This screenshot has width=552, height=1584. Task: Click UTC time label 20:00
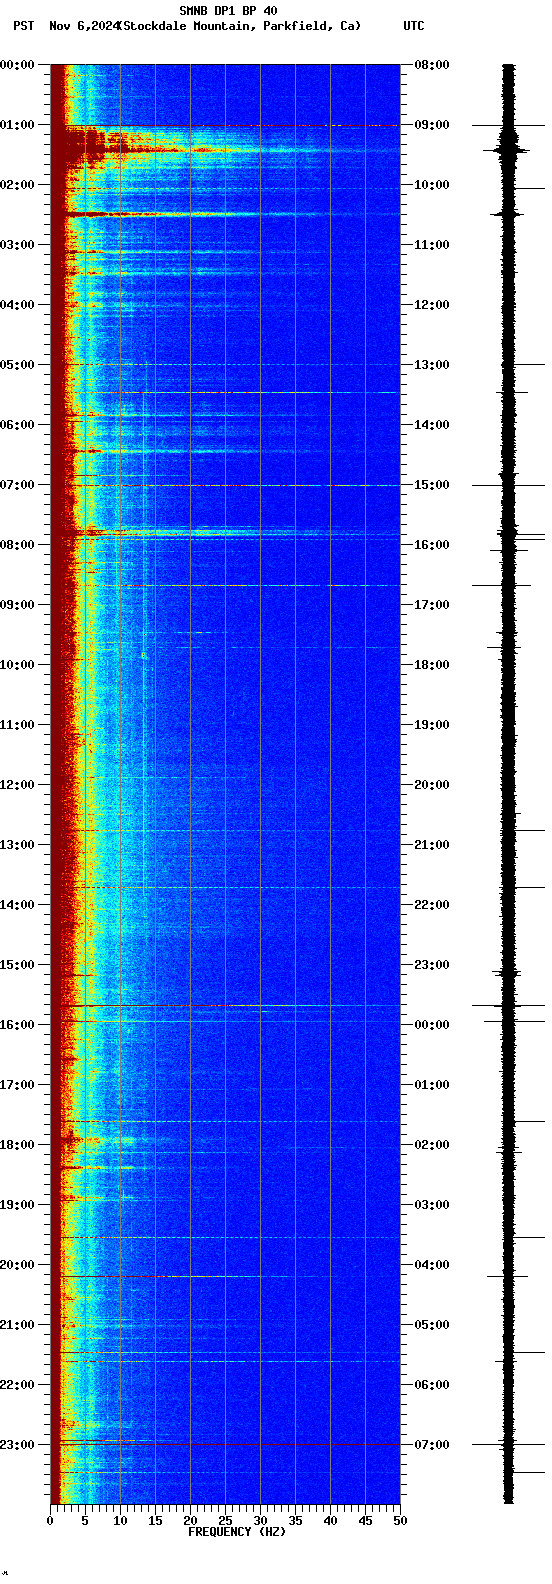(432, 785)
